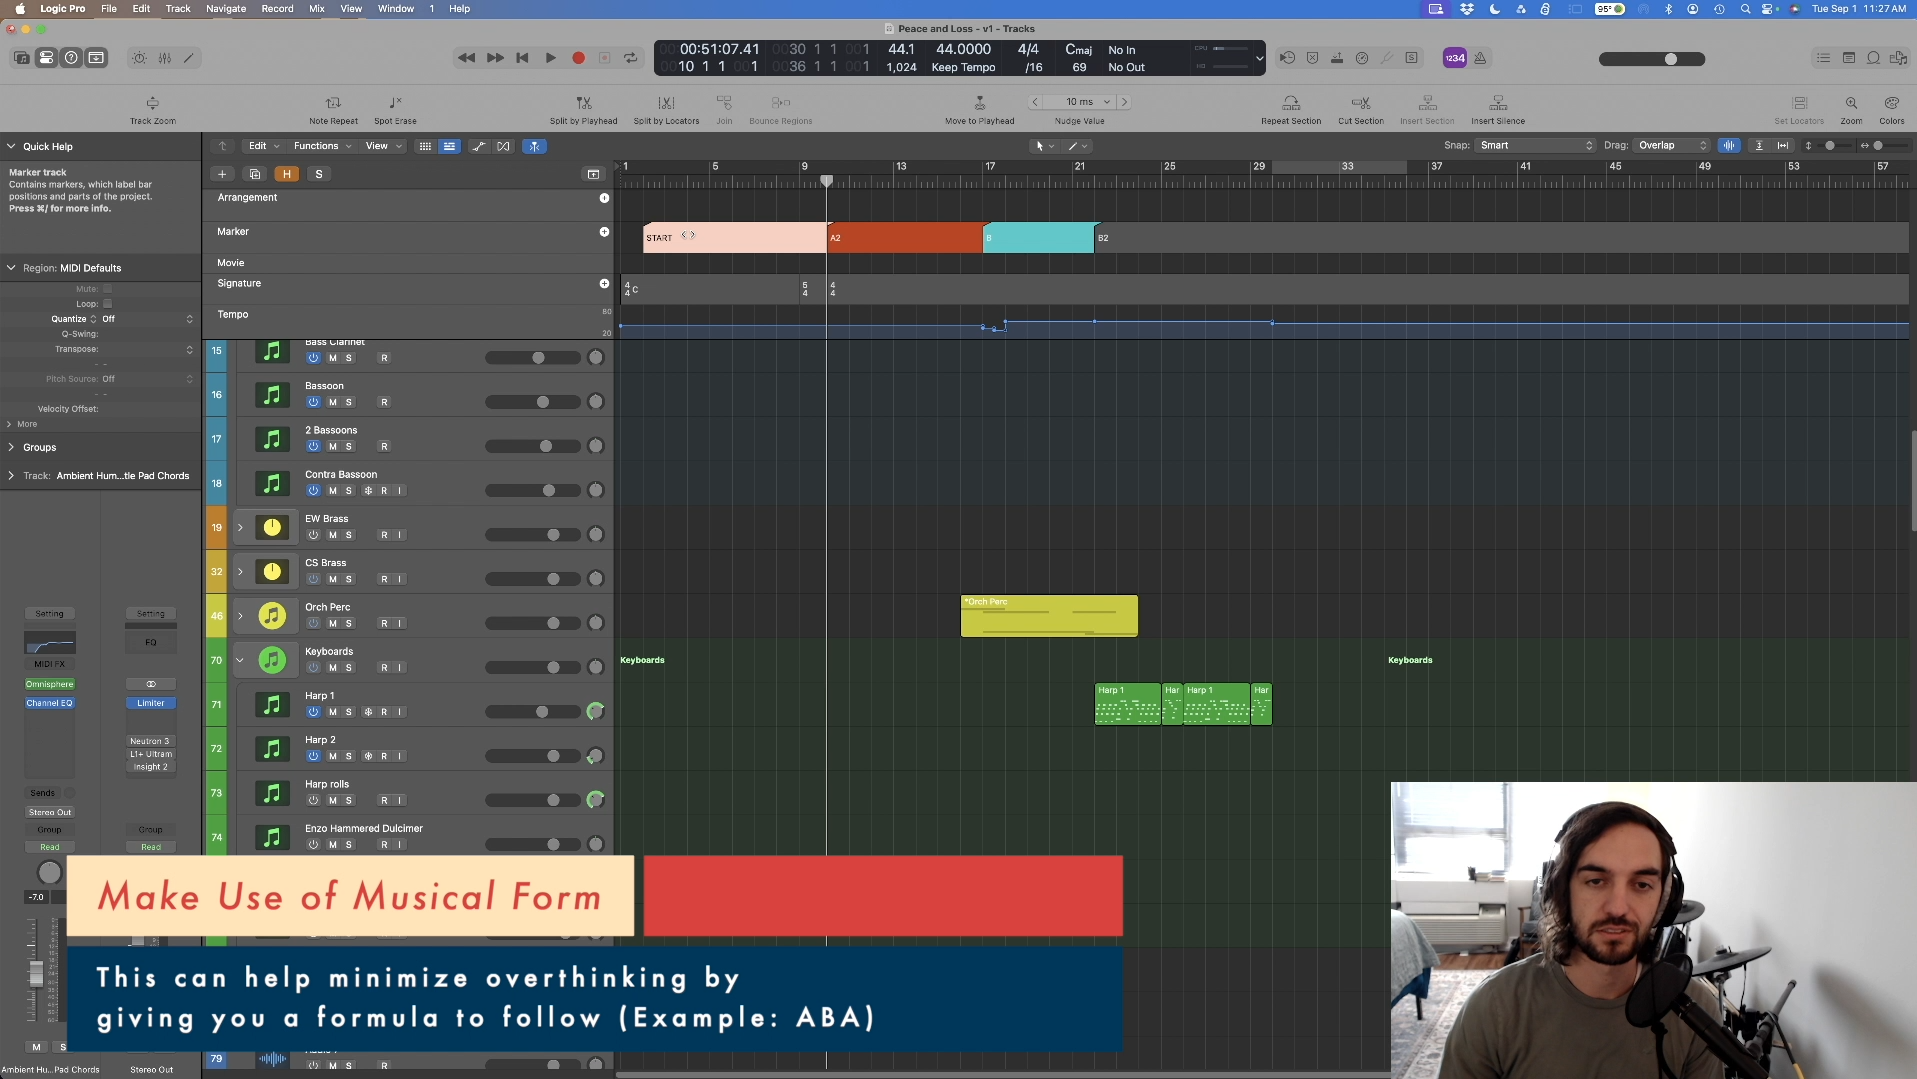1917x1079 pixels.
Task: Open the Library panel icon
Action: [x=21, y=58]
